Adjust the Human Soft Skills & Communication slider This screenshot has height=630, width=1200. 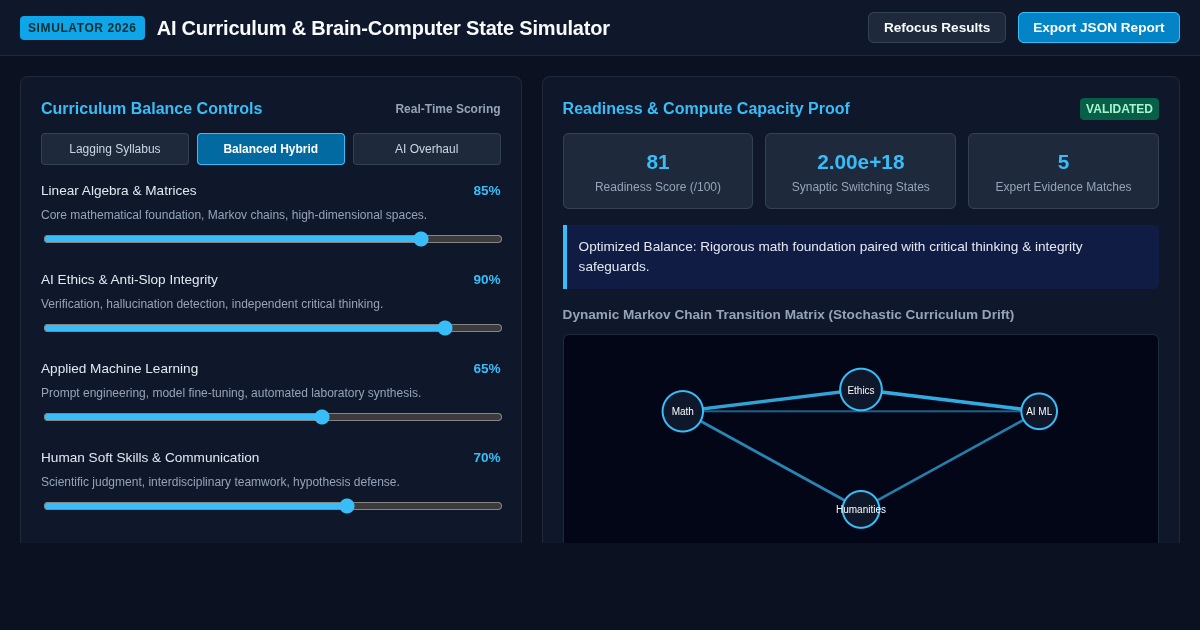point(272,506)
